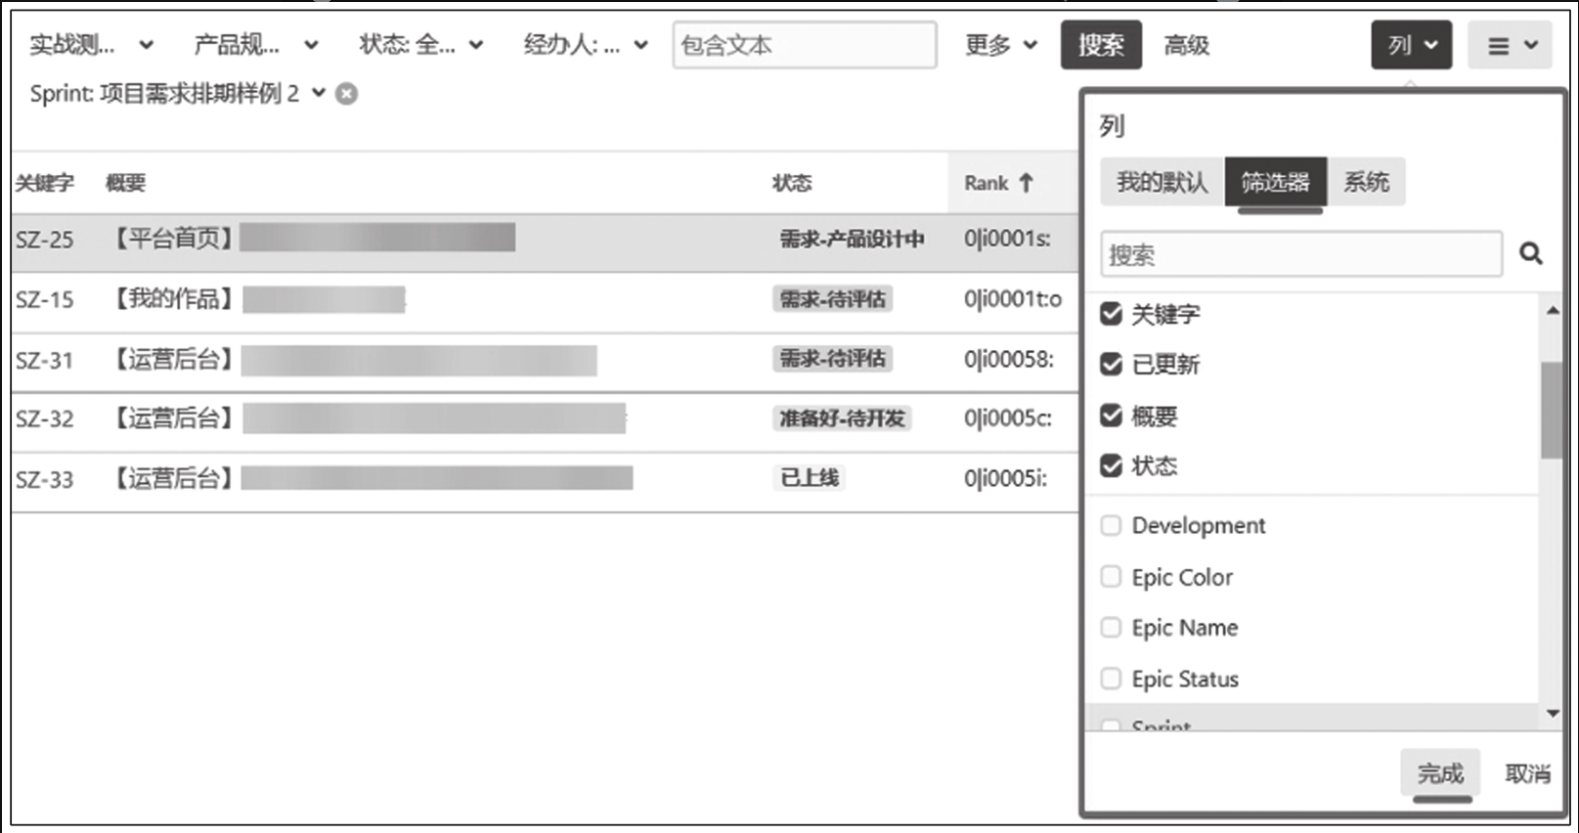Screen dimensions: 1579x833
Task: Open the 经办人 dropdown
Action: pos(586,45)
